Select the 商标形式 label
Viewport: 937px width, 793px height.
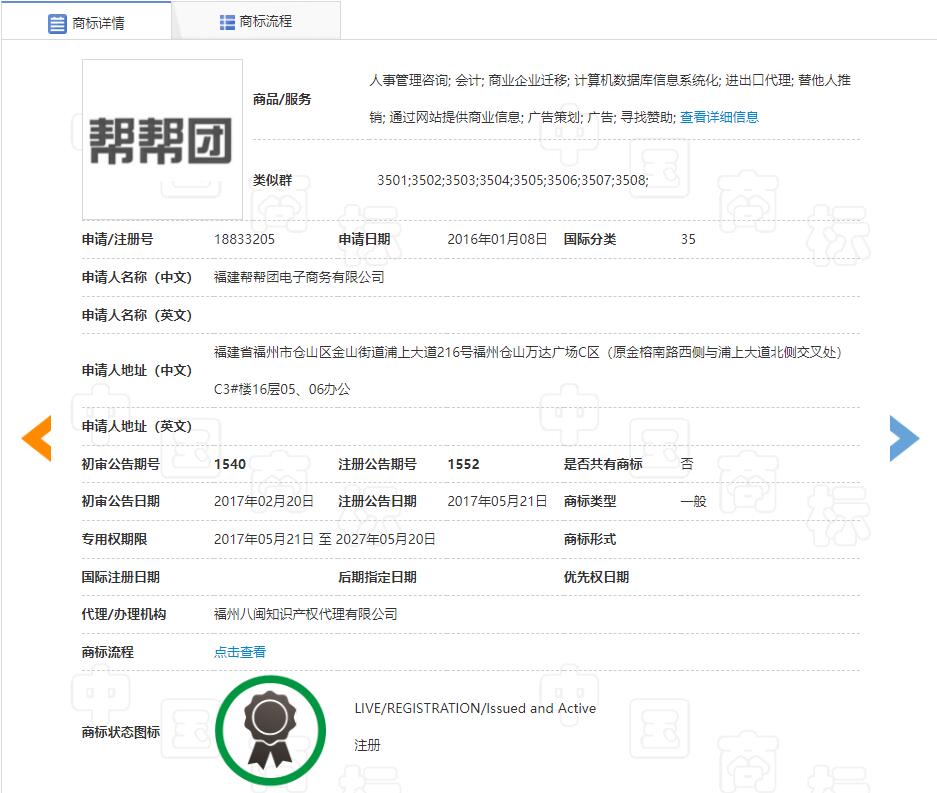coord(590,539)
